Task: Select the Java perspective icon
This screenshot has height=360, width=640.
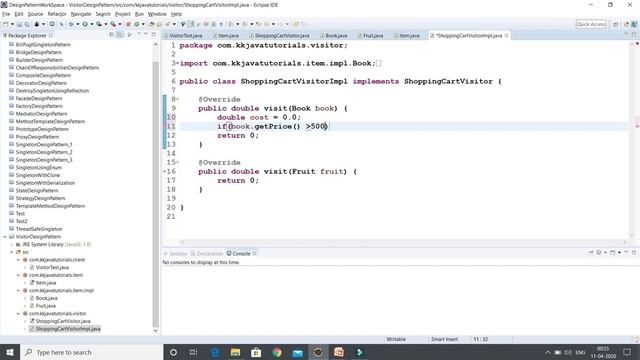Action: [x=626, y=24]
